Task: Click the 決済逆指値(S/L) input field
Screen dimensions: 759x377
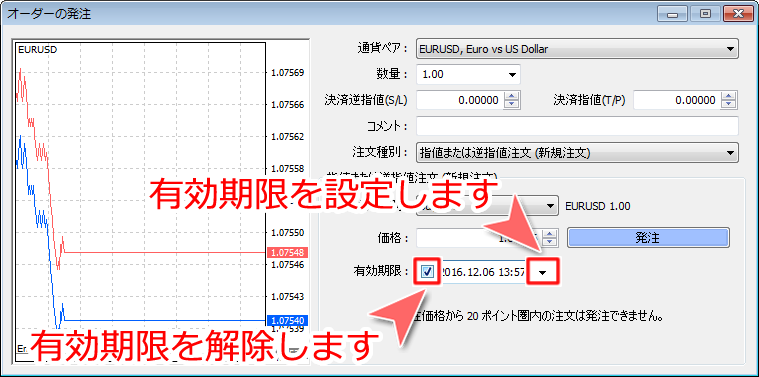Action: tap(460, 100)
